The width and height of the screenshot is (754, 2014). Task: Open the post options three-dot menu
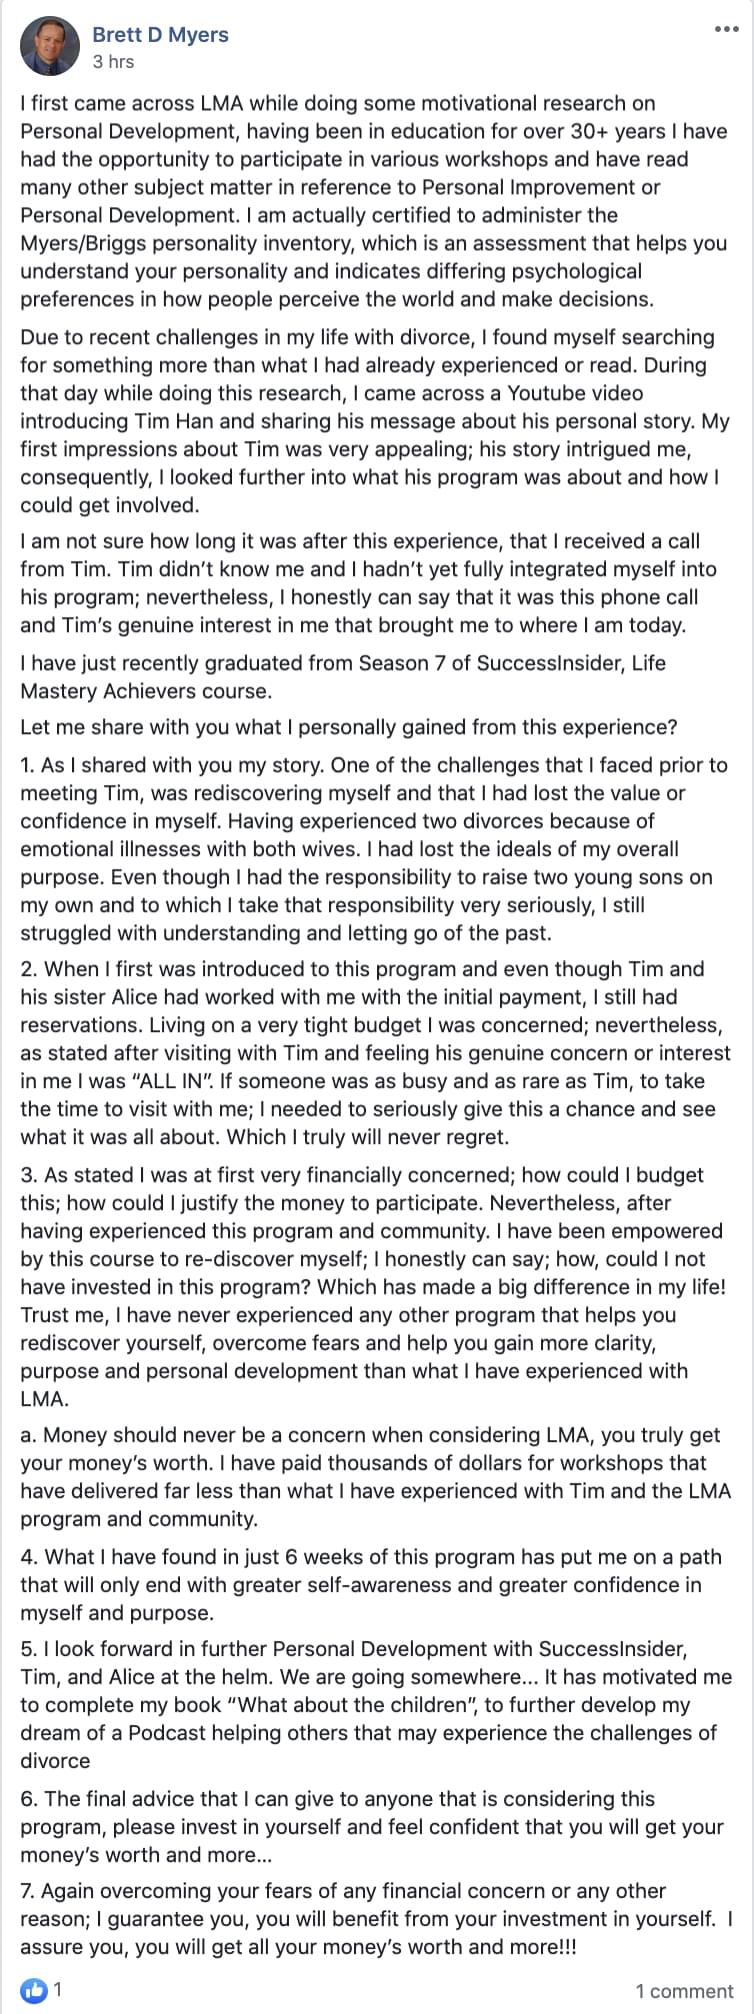(x=727, y=30)
